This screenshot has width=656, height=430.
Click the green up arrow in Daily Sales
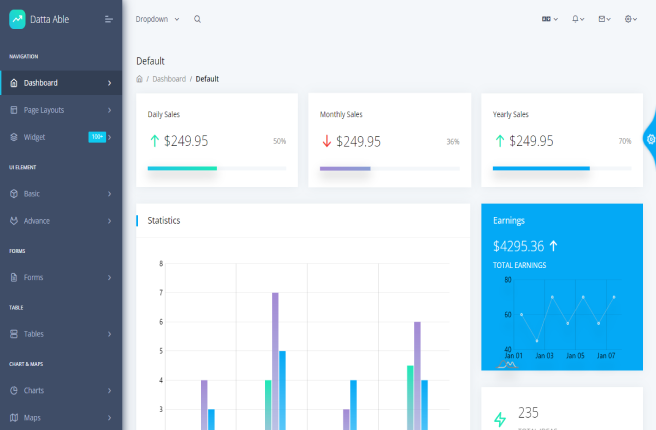tap(154, 141)
